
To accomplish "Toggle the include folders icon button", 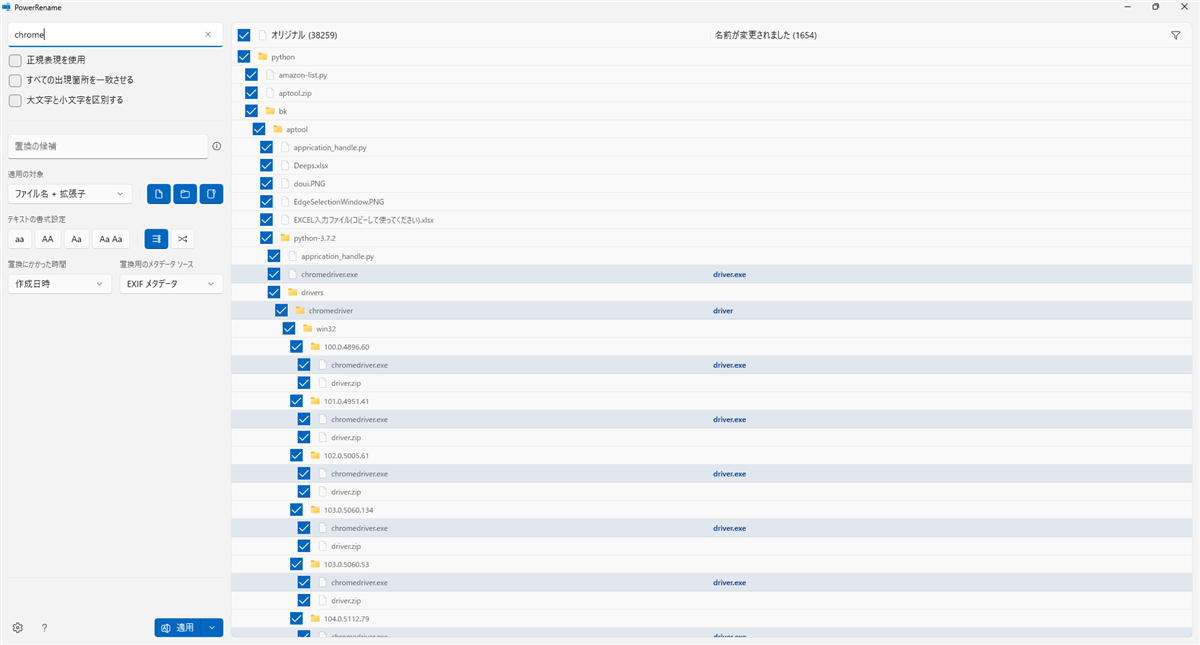I will [x=184, y=194].
